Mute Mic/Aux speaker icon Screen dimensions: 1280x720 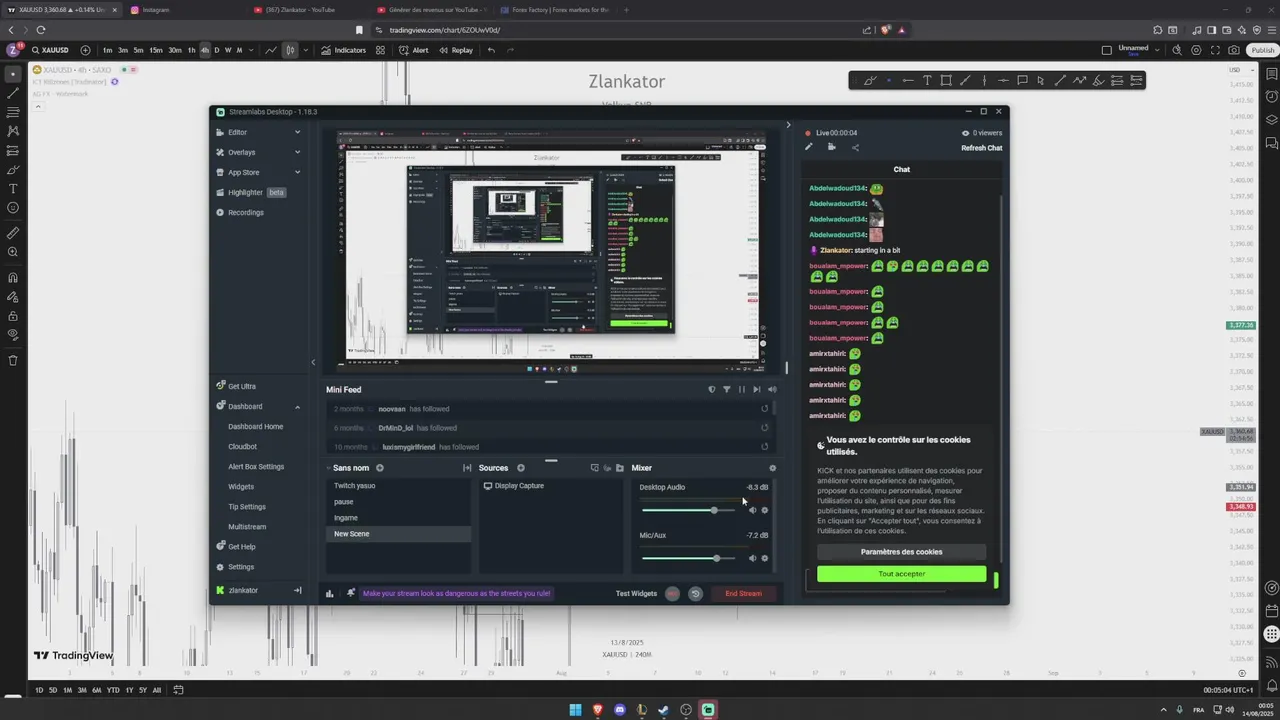point(753,558)
